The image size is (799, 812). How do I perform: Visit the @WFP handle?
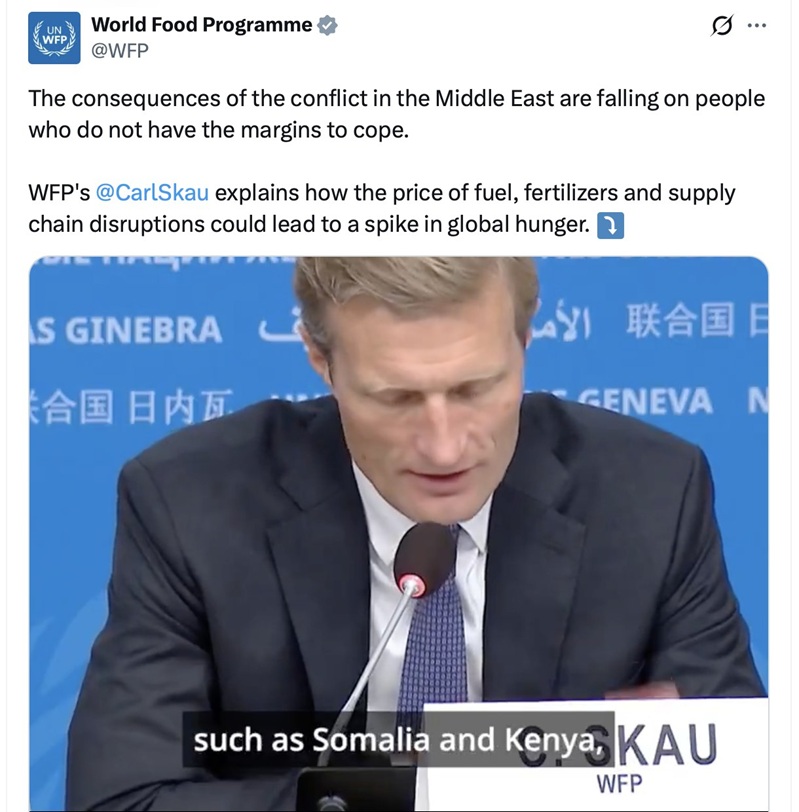coord(120,50)
